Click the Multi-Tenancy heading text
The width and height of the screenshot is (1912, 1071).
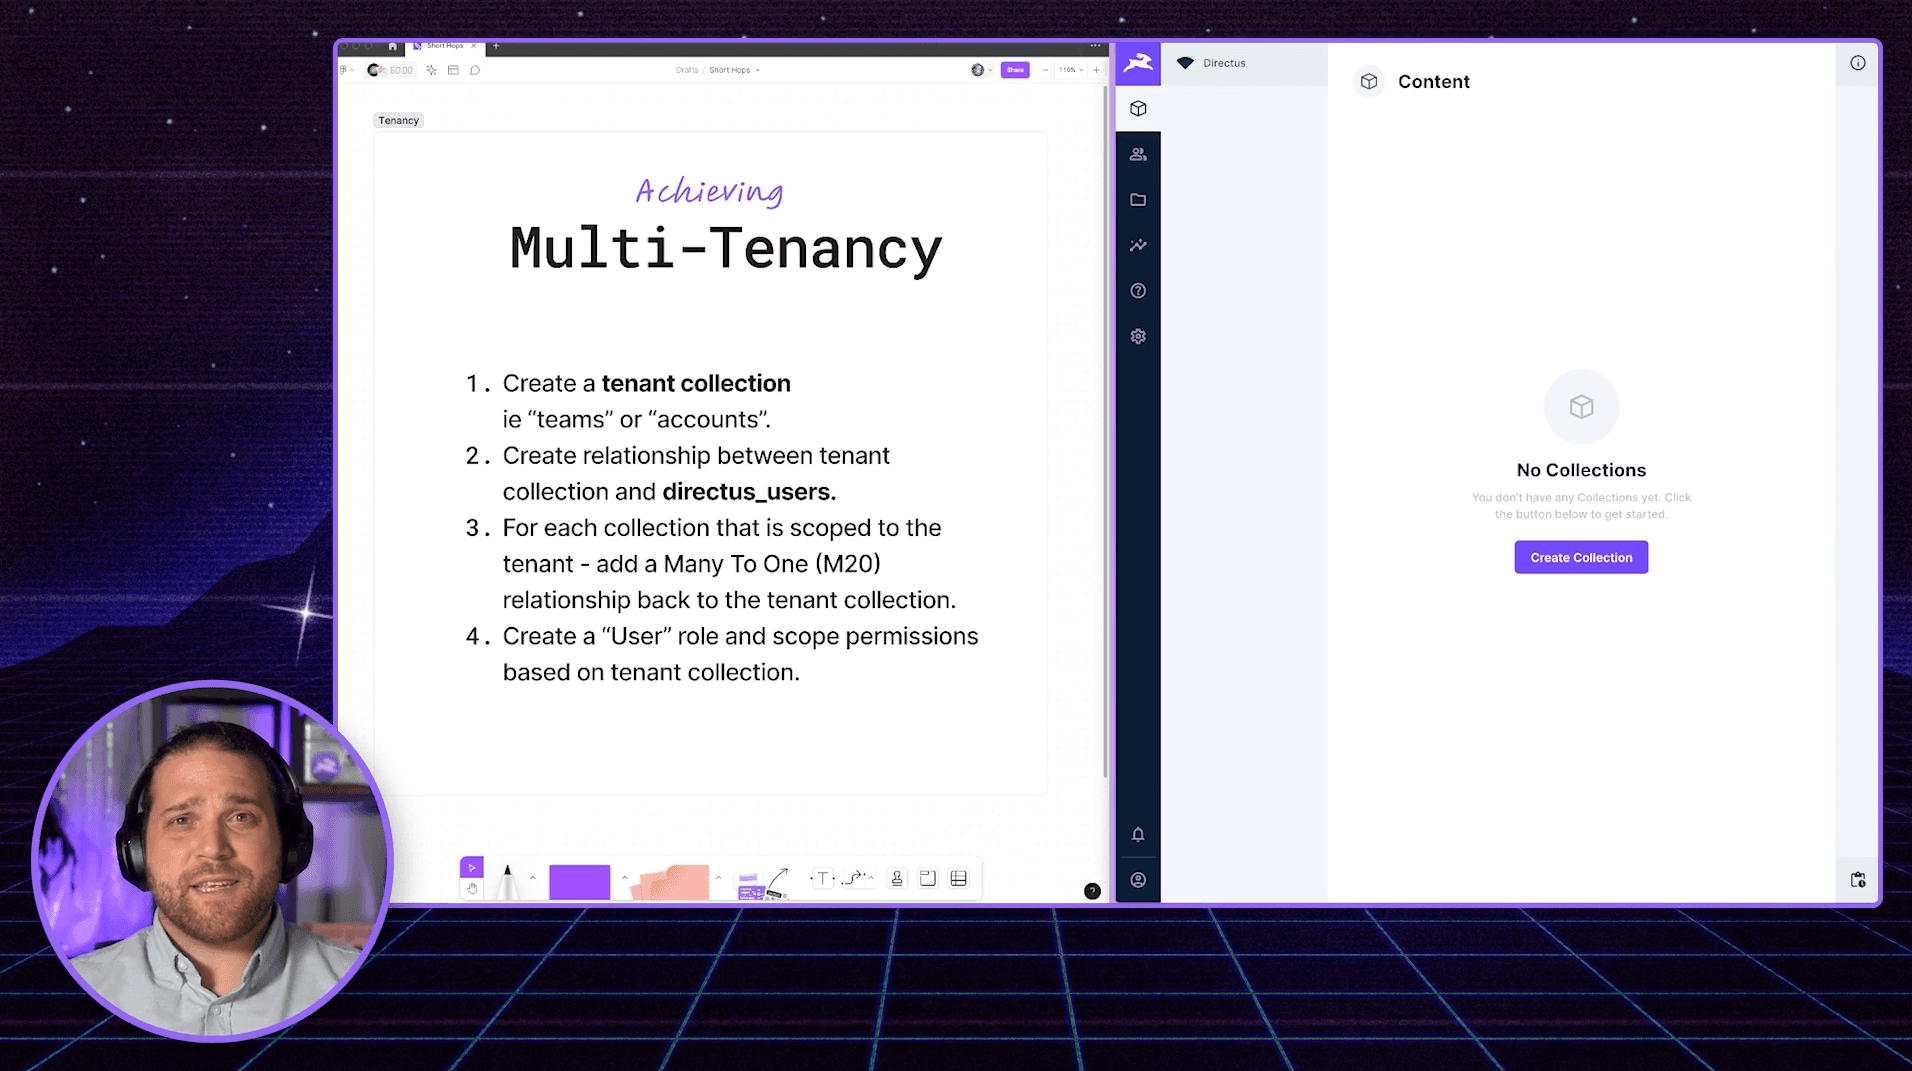click(726, 249)
